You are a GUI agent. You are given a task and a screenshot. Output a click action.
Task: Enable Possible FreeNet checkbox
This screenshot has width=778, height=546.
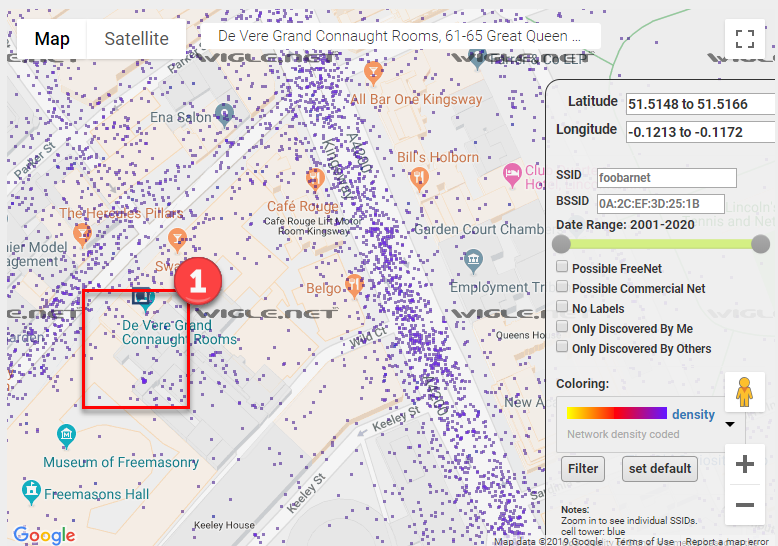(x=562, y=267)
